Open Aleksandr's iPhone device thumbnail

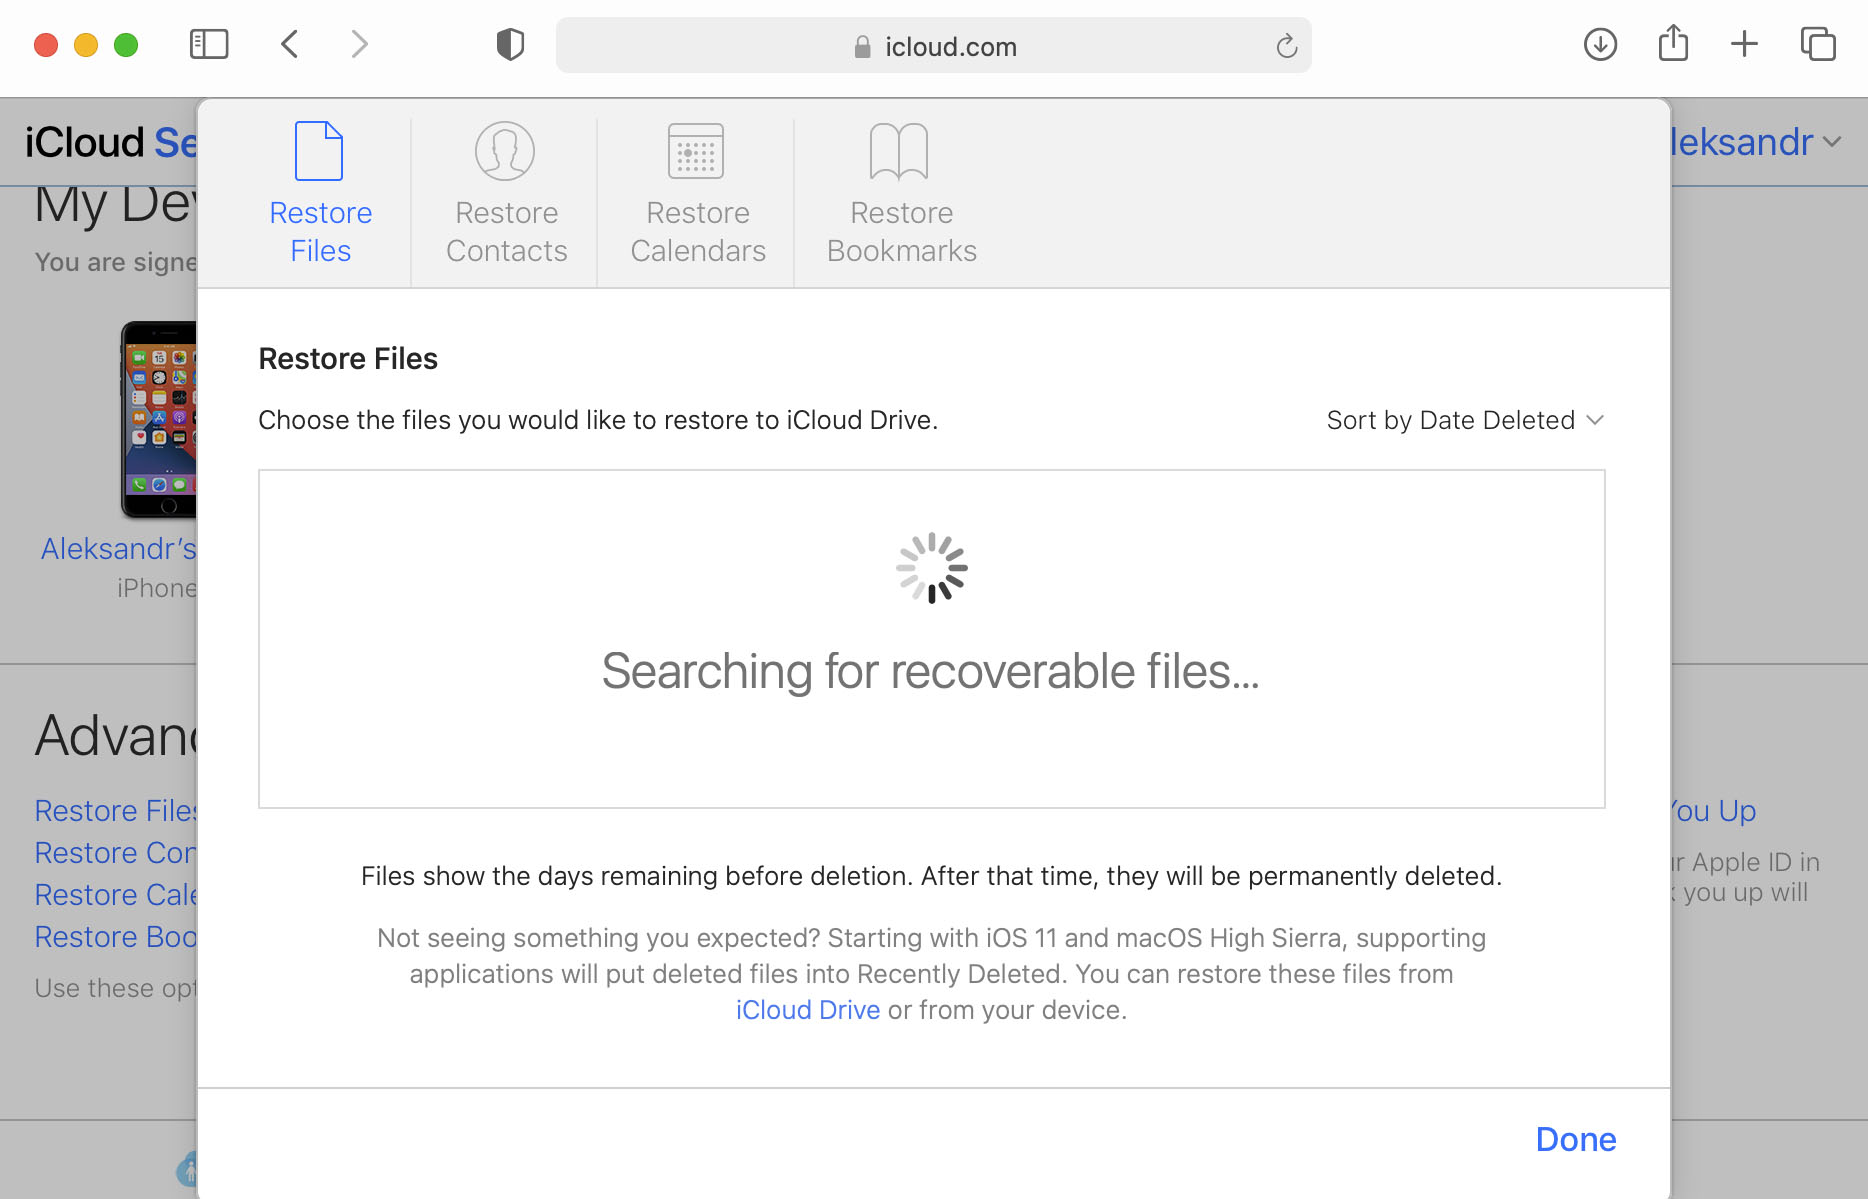(158, 420)
